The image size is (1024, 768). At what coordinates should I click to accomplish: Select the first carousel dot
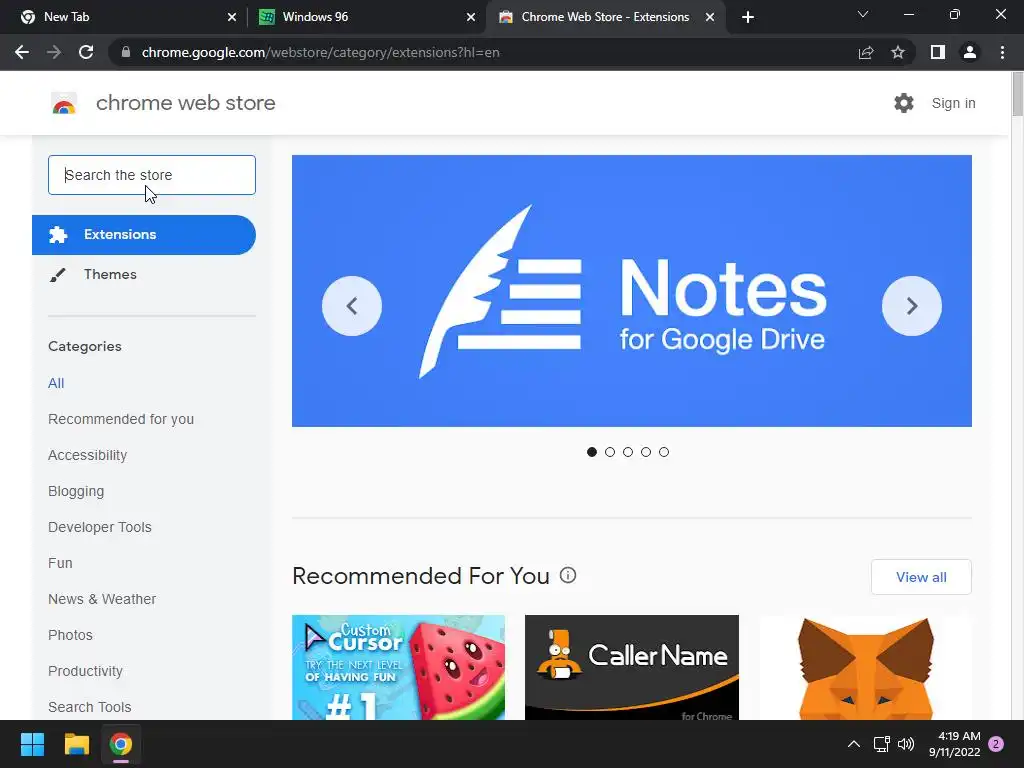(x=592, y=452)
